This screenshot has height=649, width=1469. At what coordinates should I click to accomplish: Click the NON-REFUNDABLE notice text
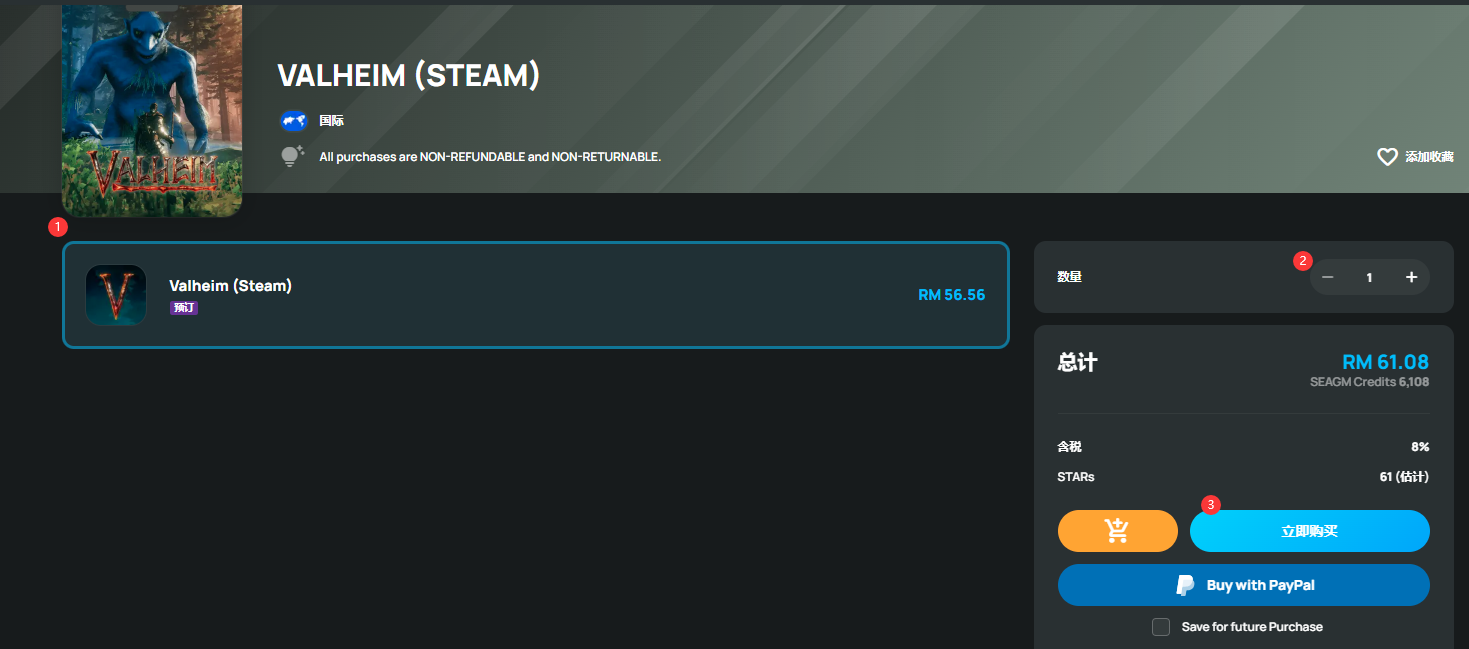click(x=490, y=157)
